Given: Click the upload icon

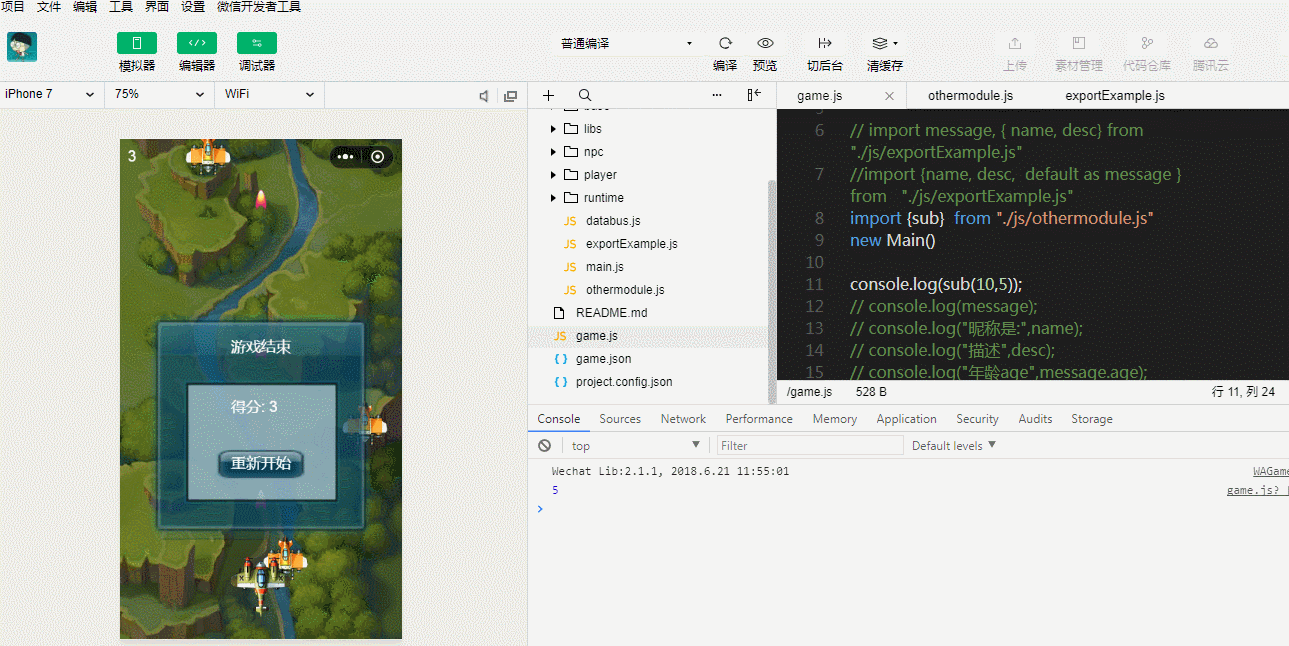Looking at the screenshot, I should [1015, 43].
